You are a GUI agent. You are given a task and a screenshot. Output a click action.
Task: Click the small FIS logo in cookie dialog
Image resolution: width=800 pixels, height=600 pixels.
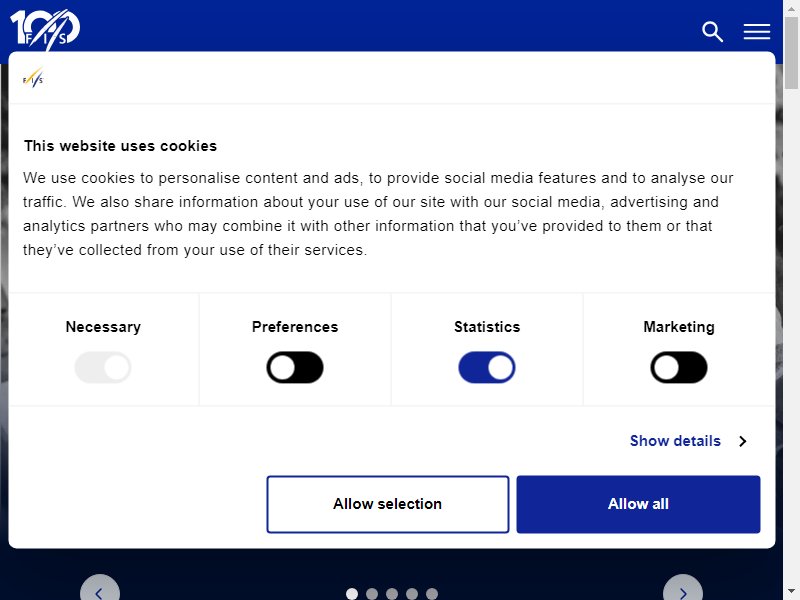point(33,78)
